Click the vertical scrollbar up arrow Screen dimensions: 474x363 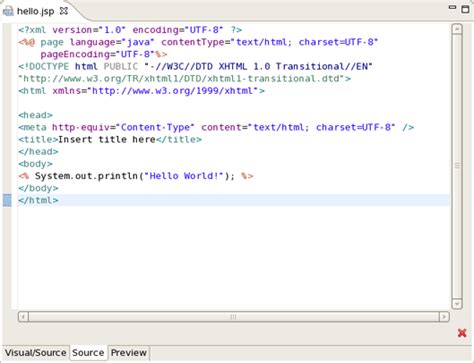coord(457,29)
